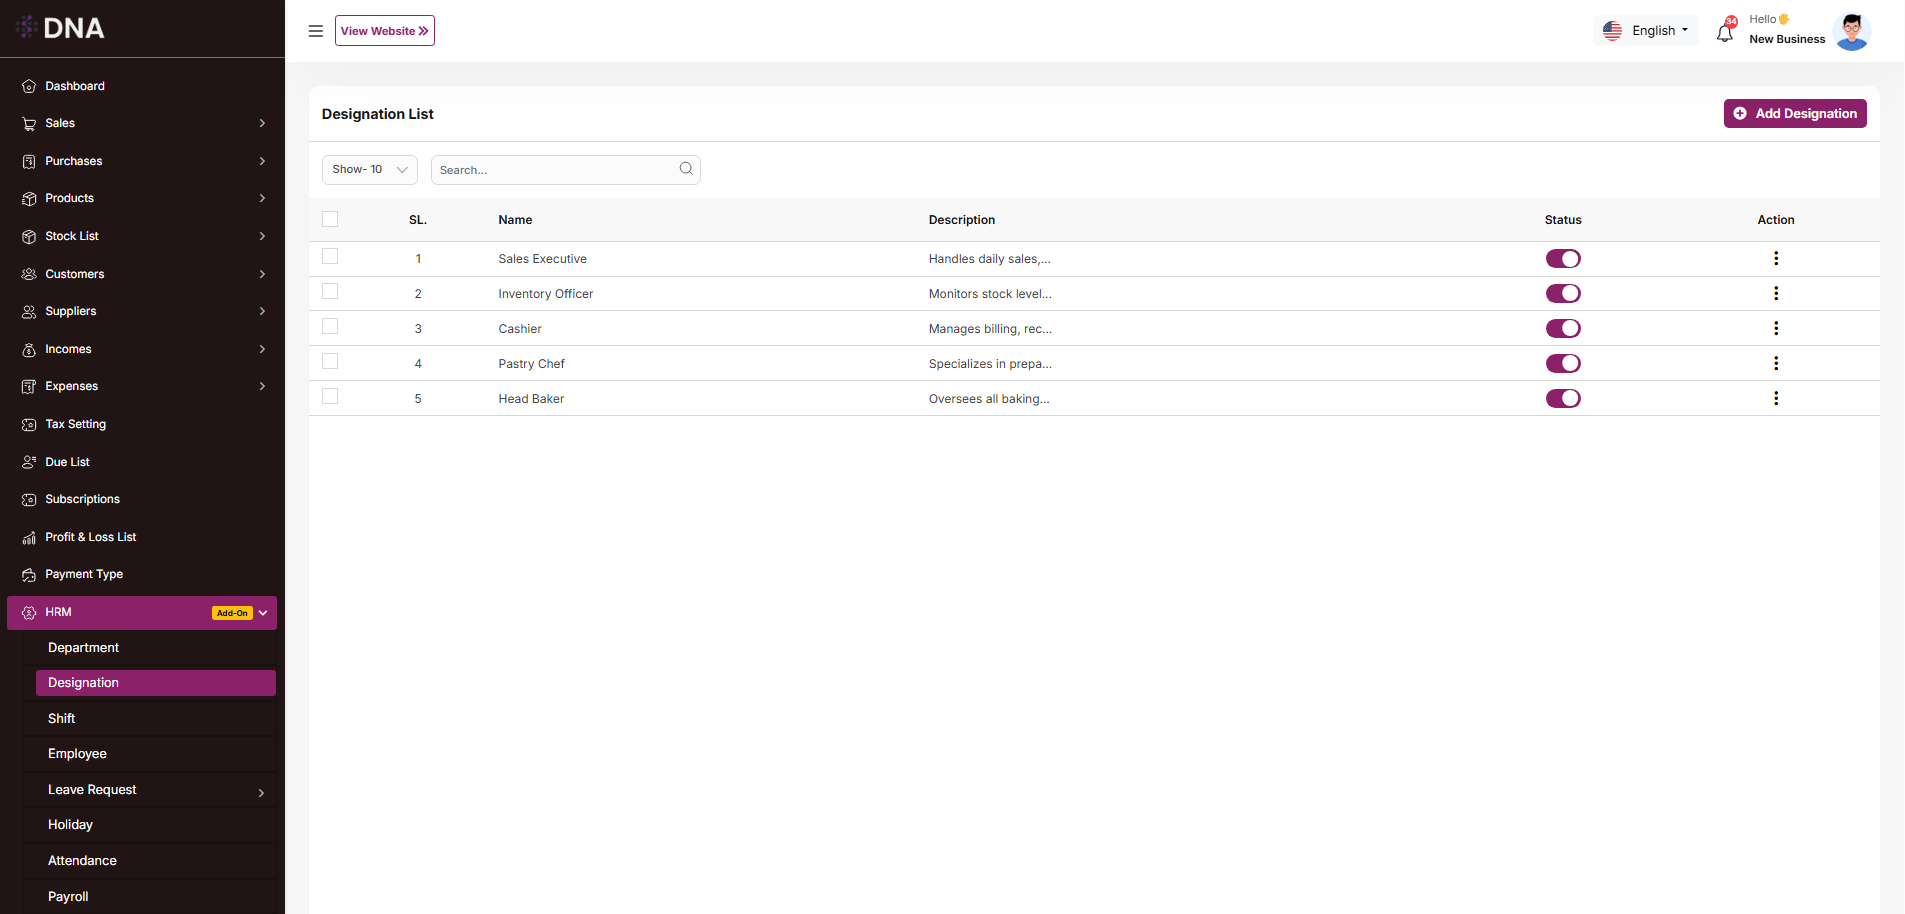Click the hamburger menu icon

[316, 31]
